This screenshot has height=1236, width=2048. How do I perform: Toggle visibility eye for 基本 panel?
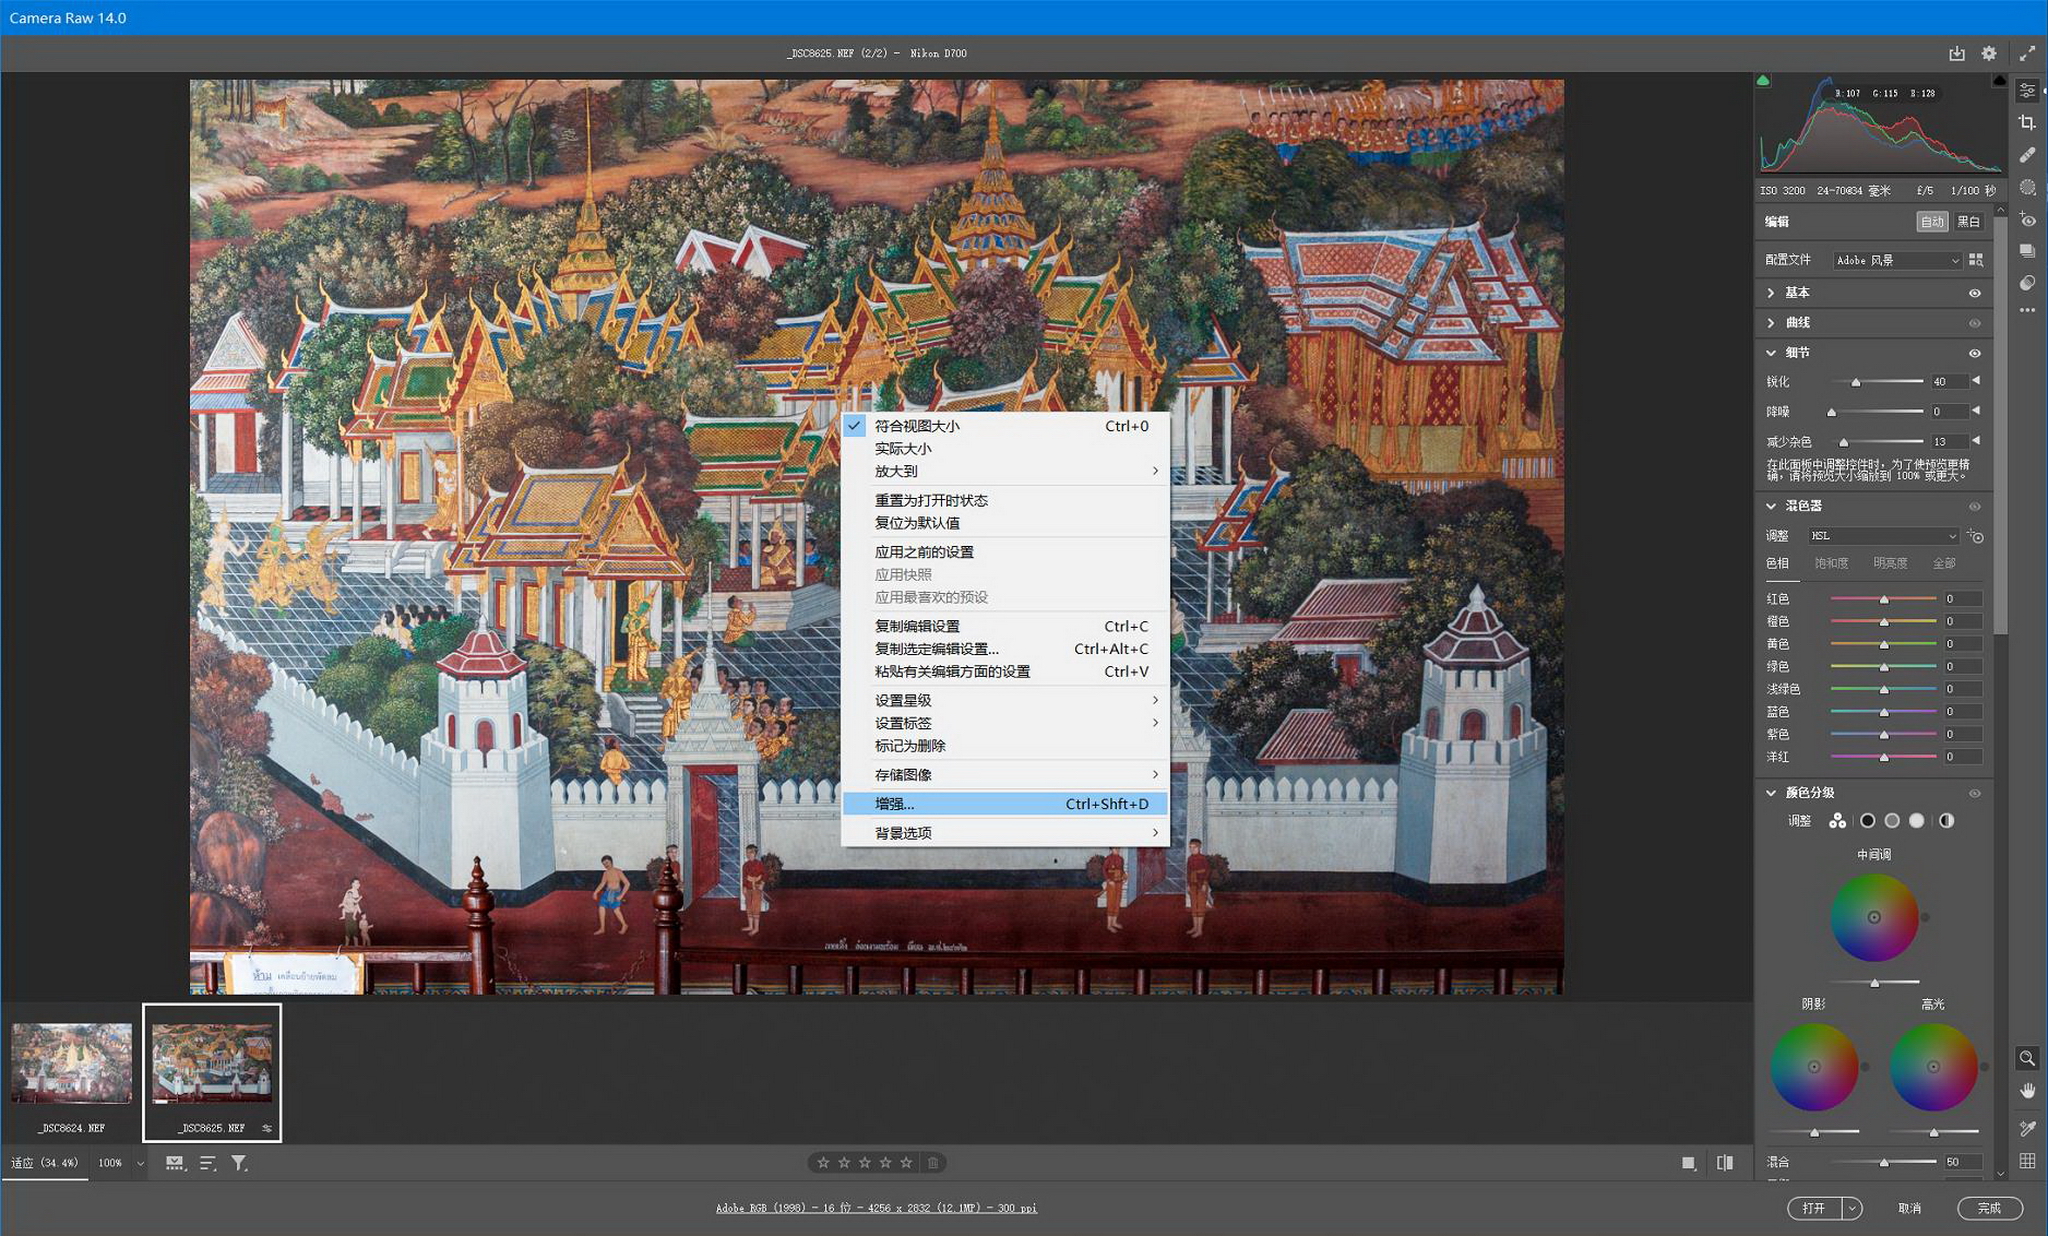point(1975,293)
